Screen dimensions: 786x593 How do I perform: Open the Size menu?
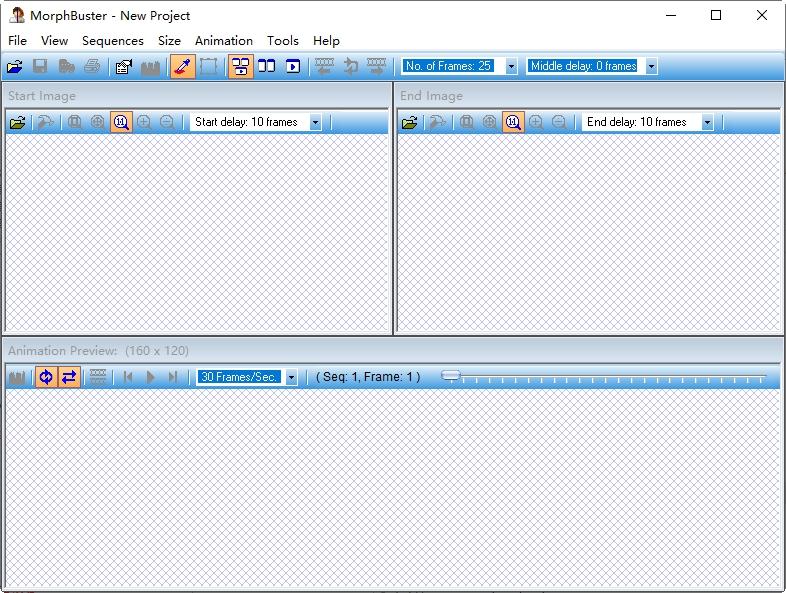(169, 41)
